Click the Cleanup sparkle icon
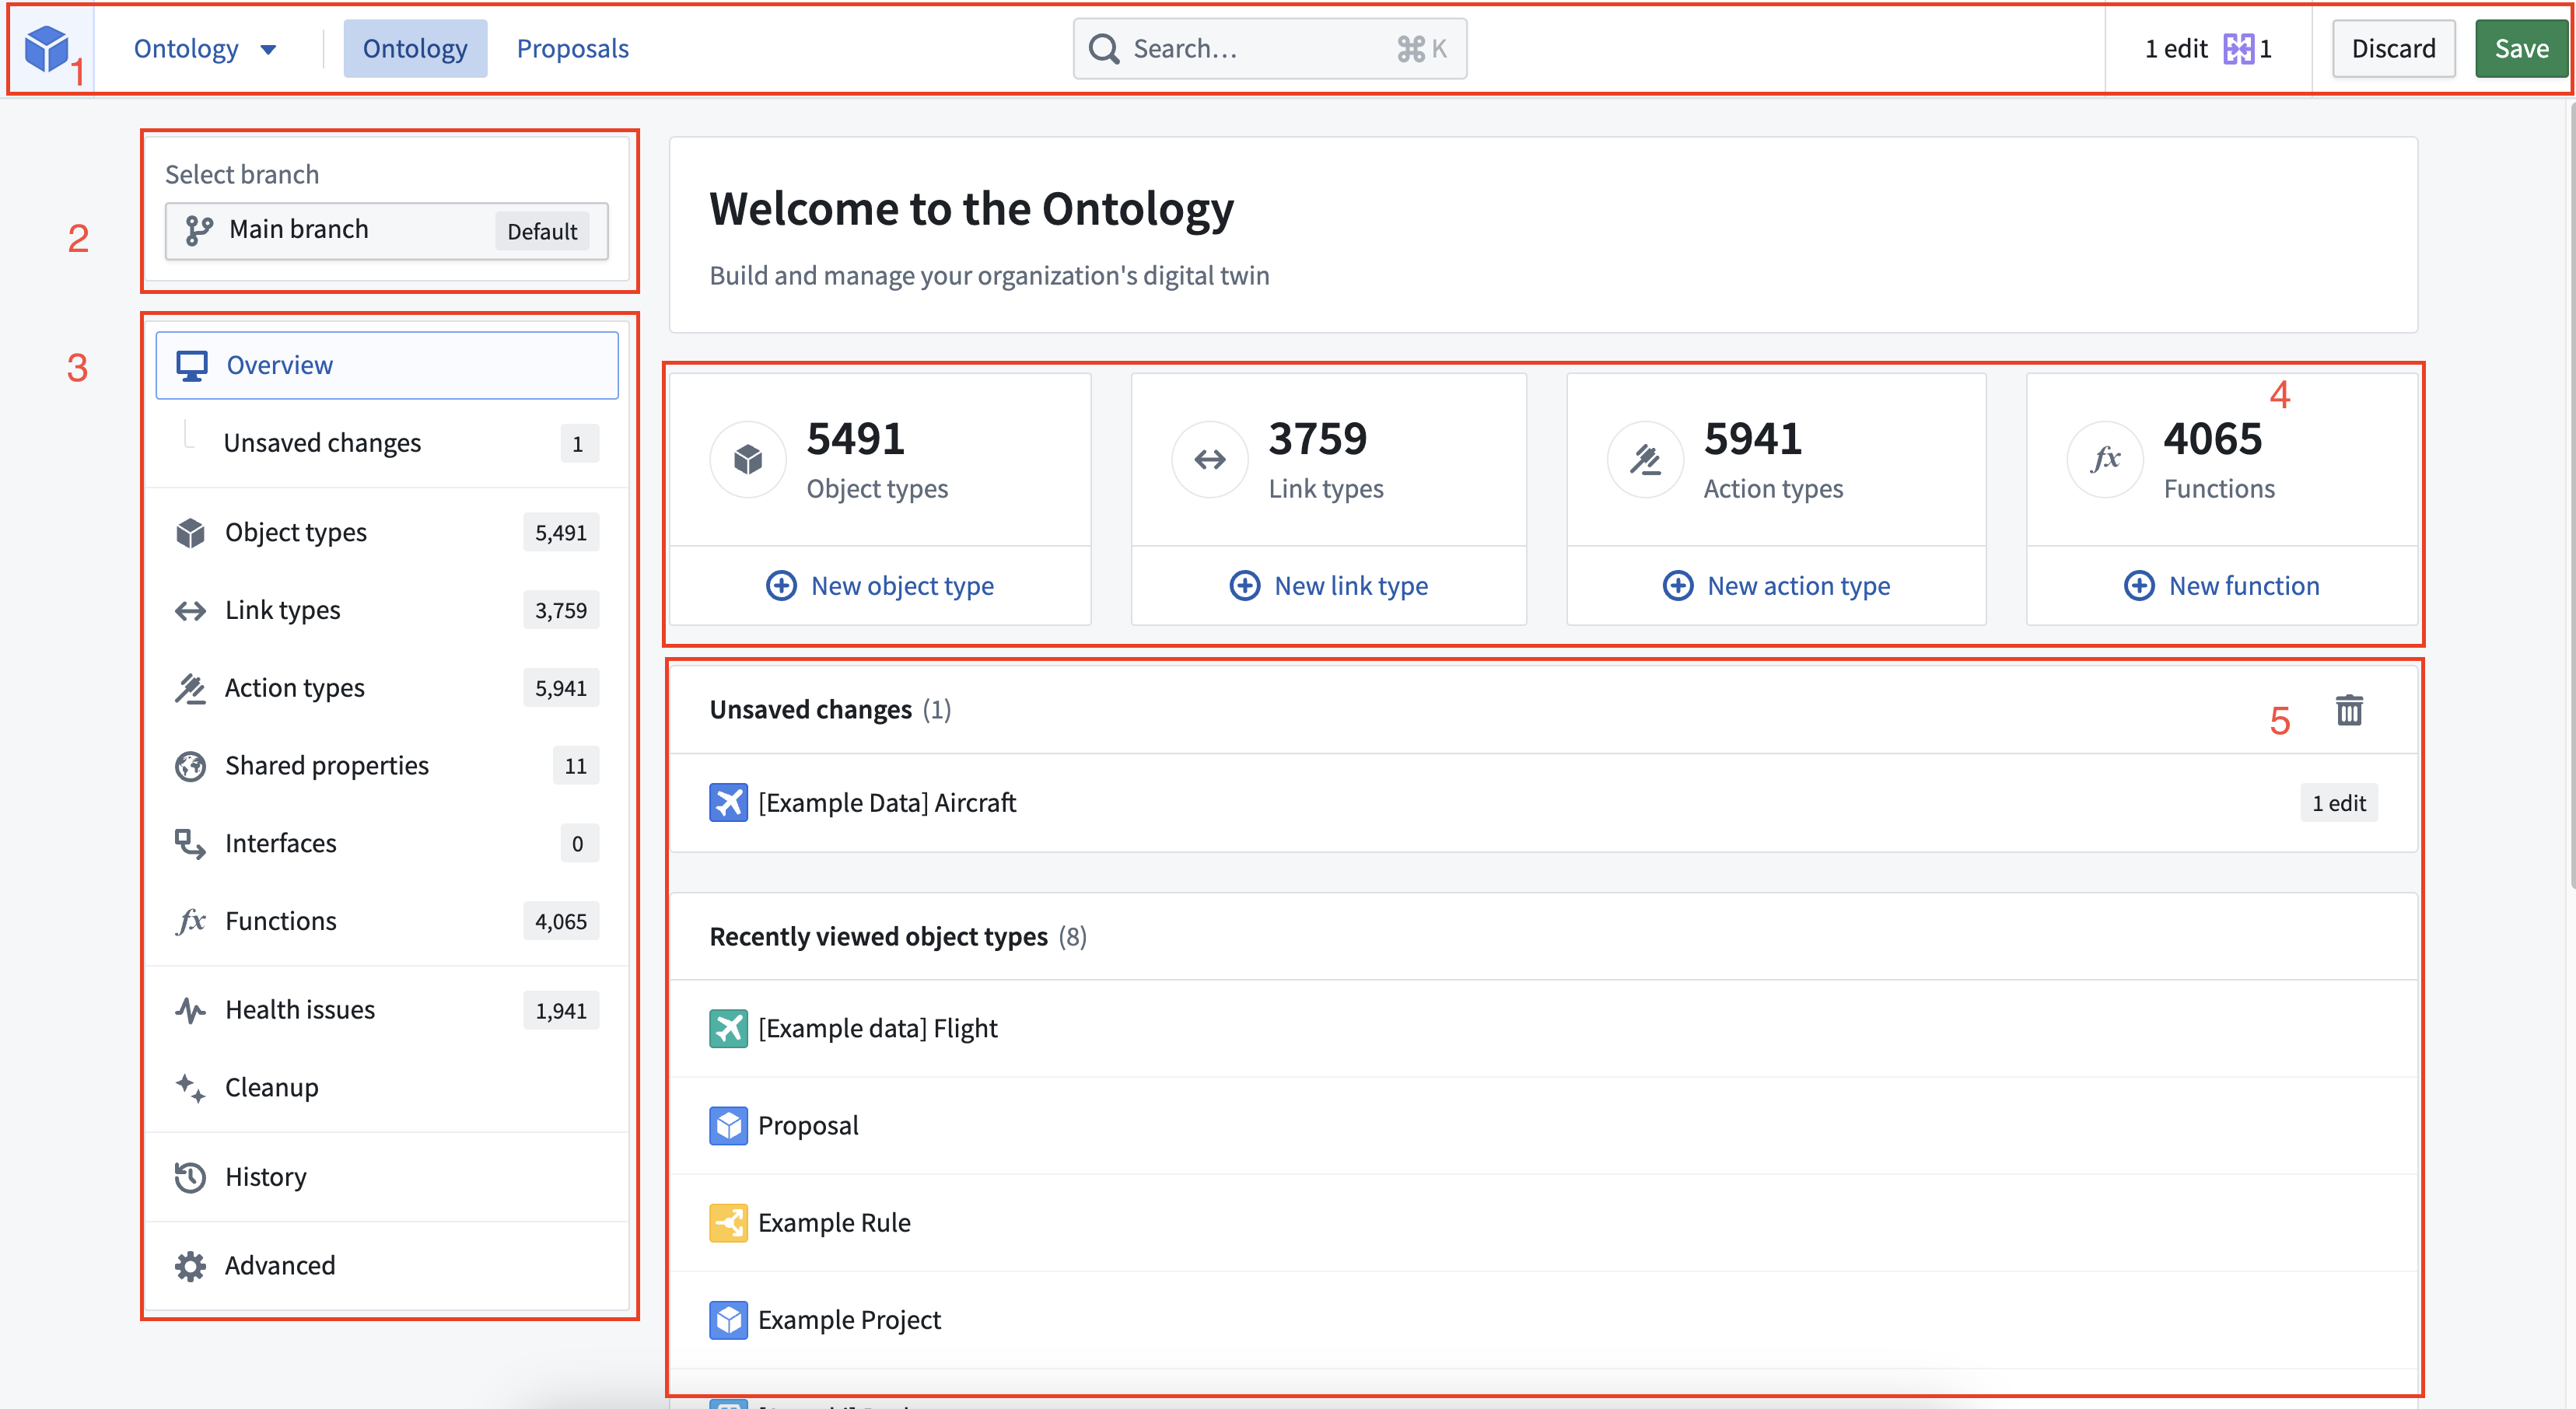Screen dimensions: 2576x1409 [190, 1087]
